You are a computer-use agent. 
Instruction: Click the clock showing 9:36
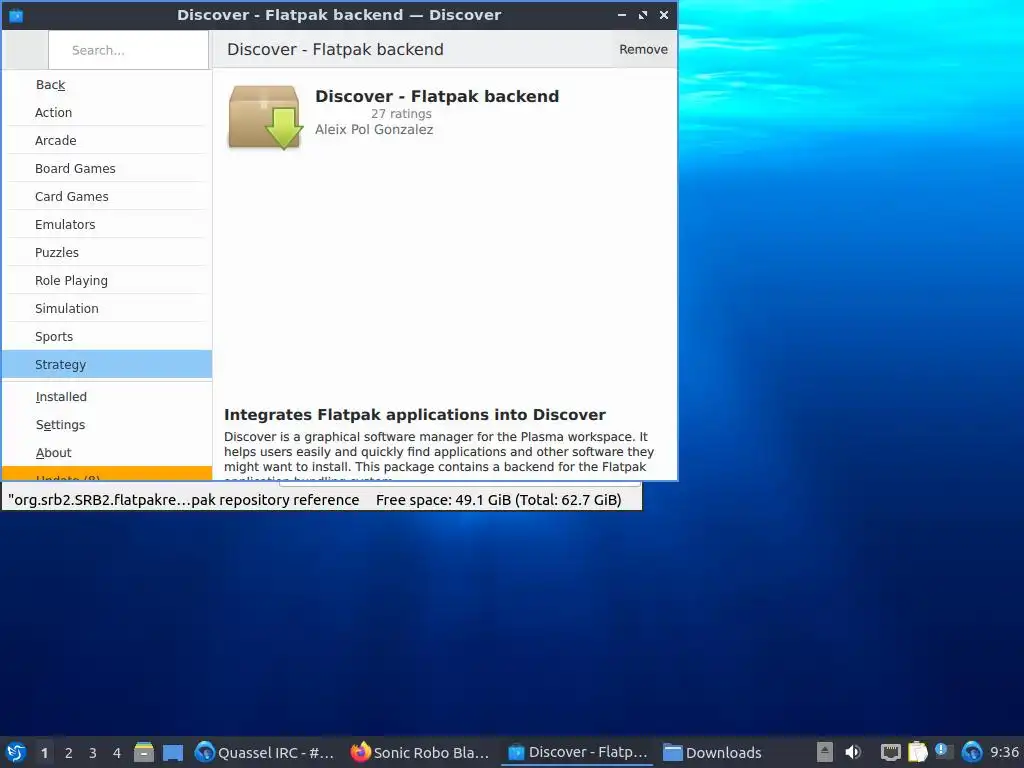1004,752
